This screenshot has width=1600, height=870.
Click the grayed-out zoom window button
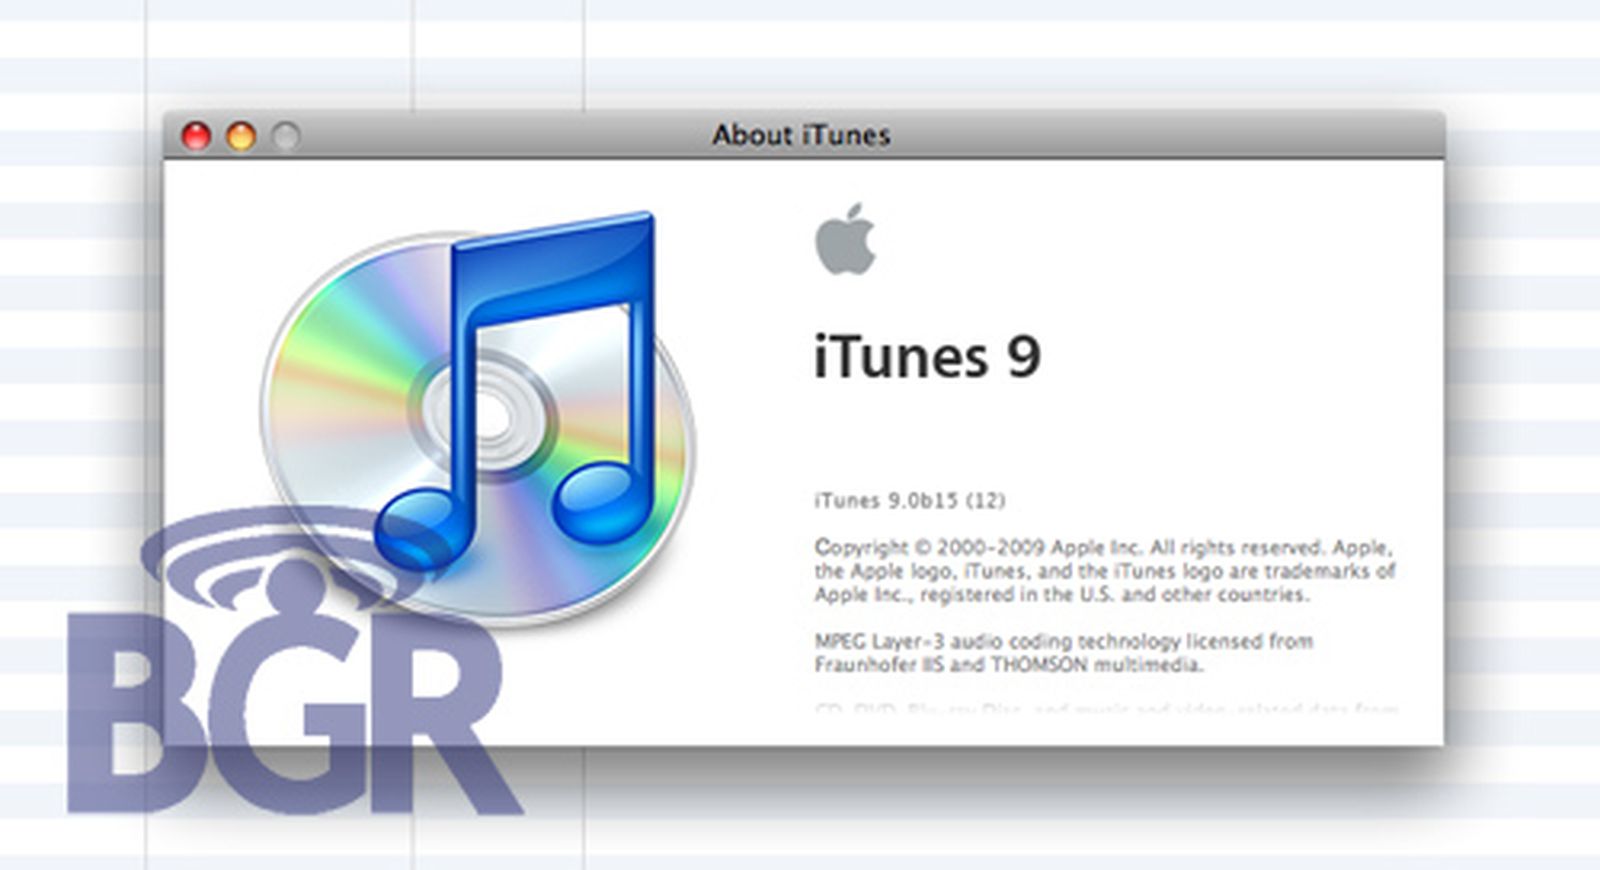tap(286, 135)
